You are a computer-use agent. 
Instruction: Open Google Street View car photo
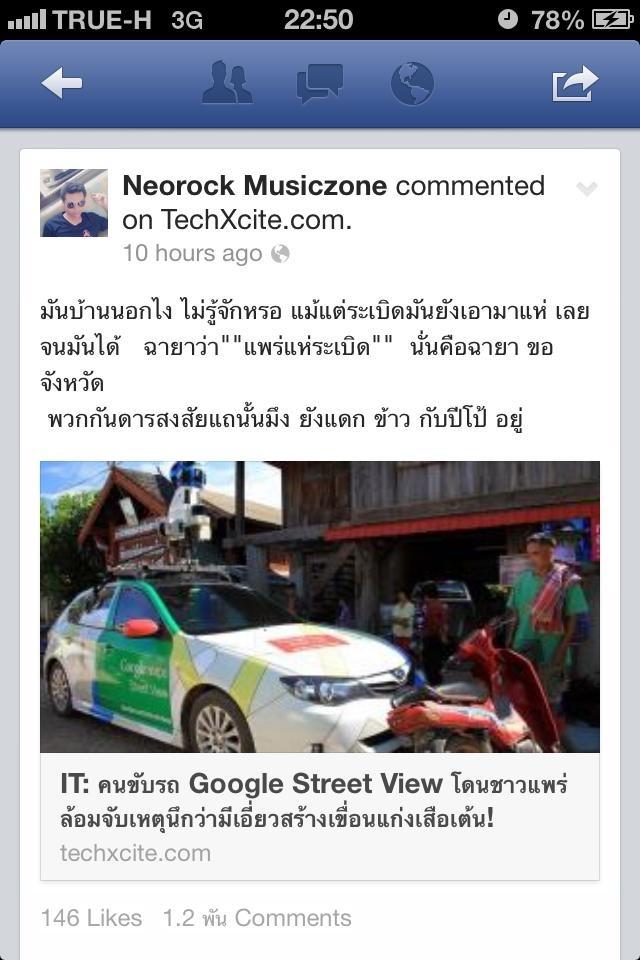(320, 607)
